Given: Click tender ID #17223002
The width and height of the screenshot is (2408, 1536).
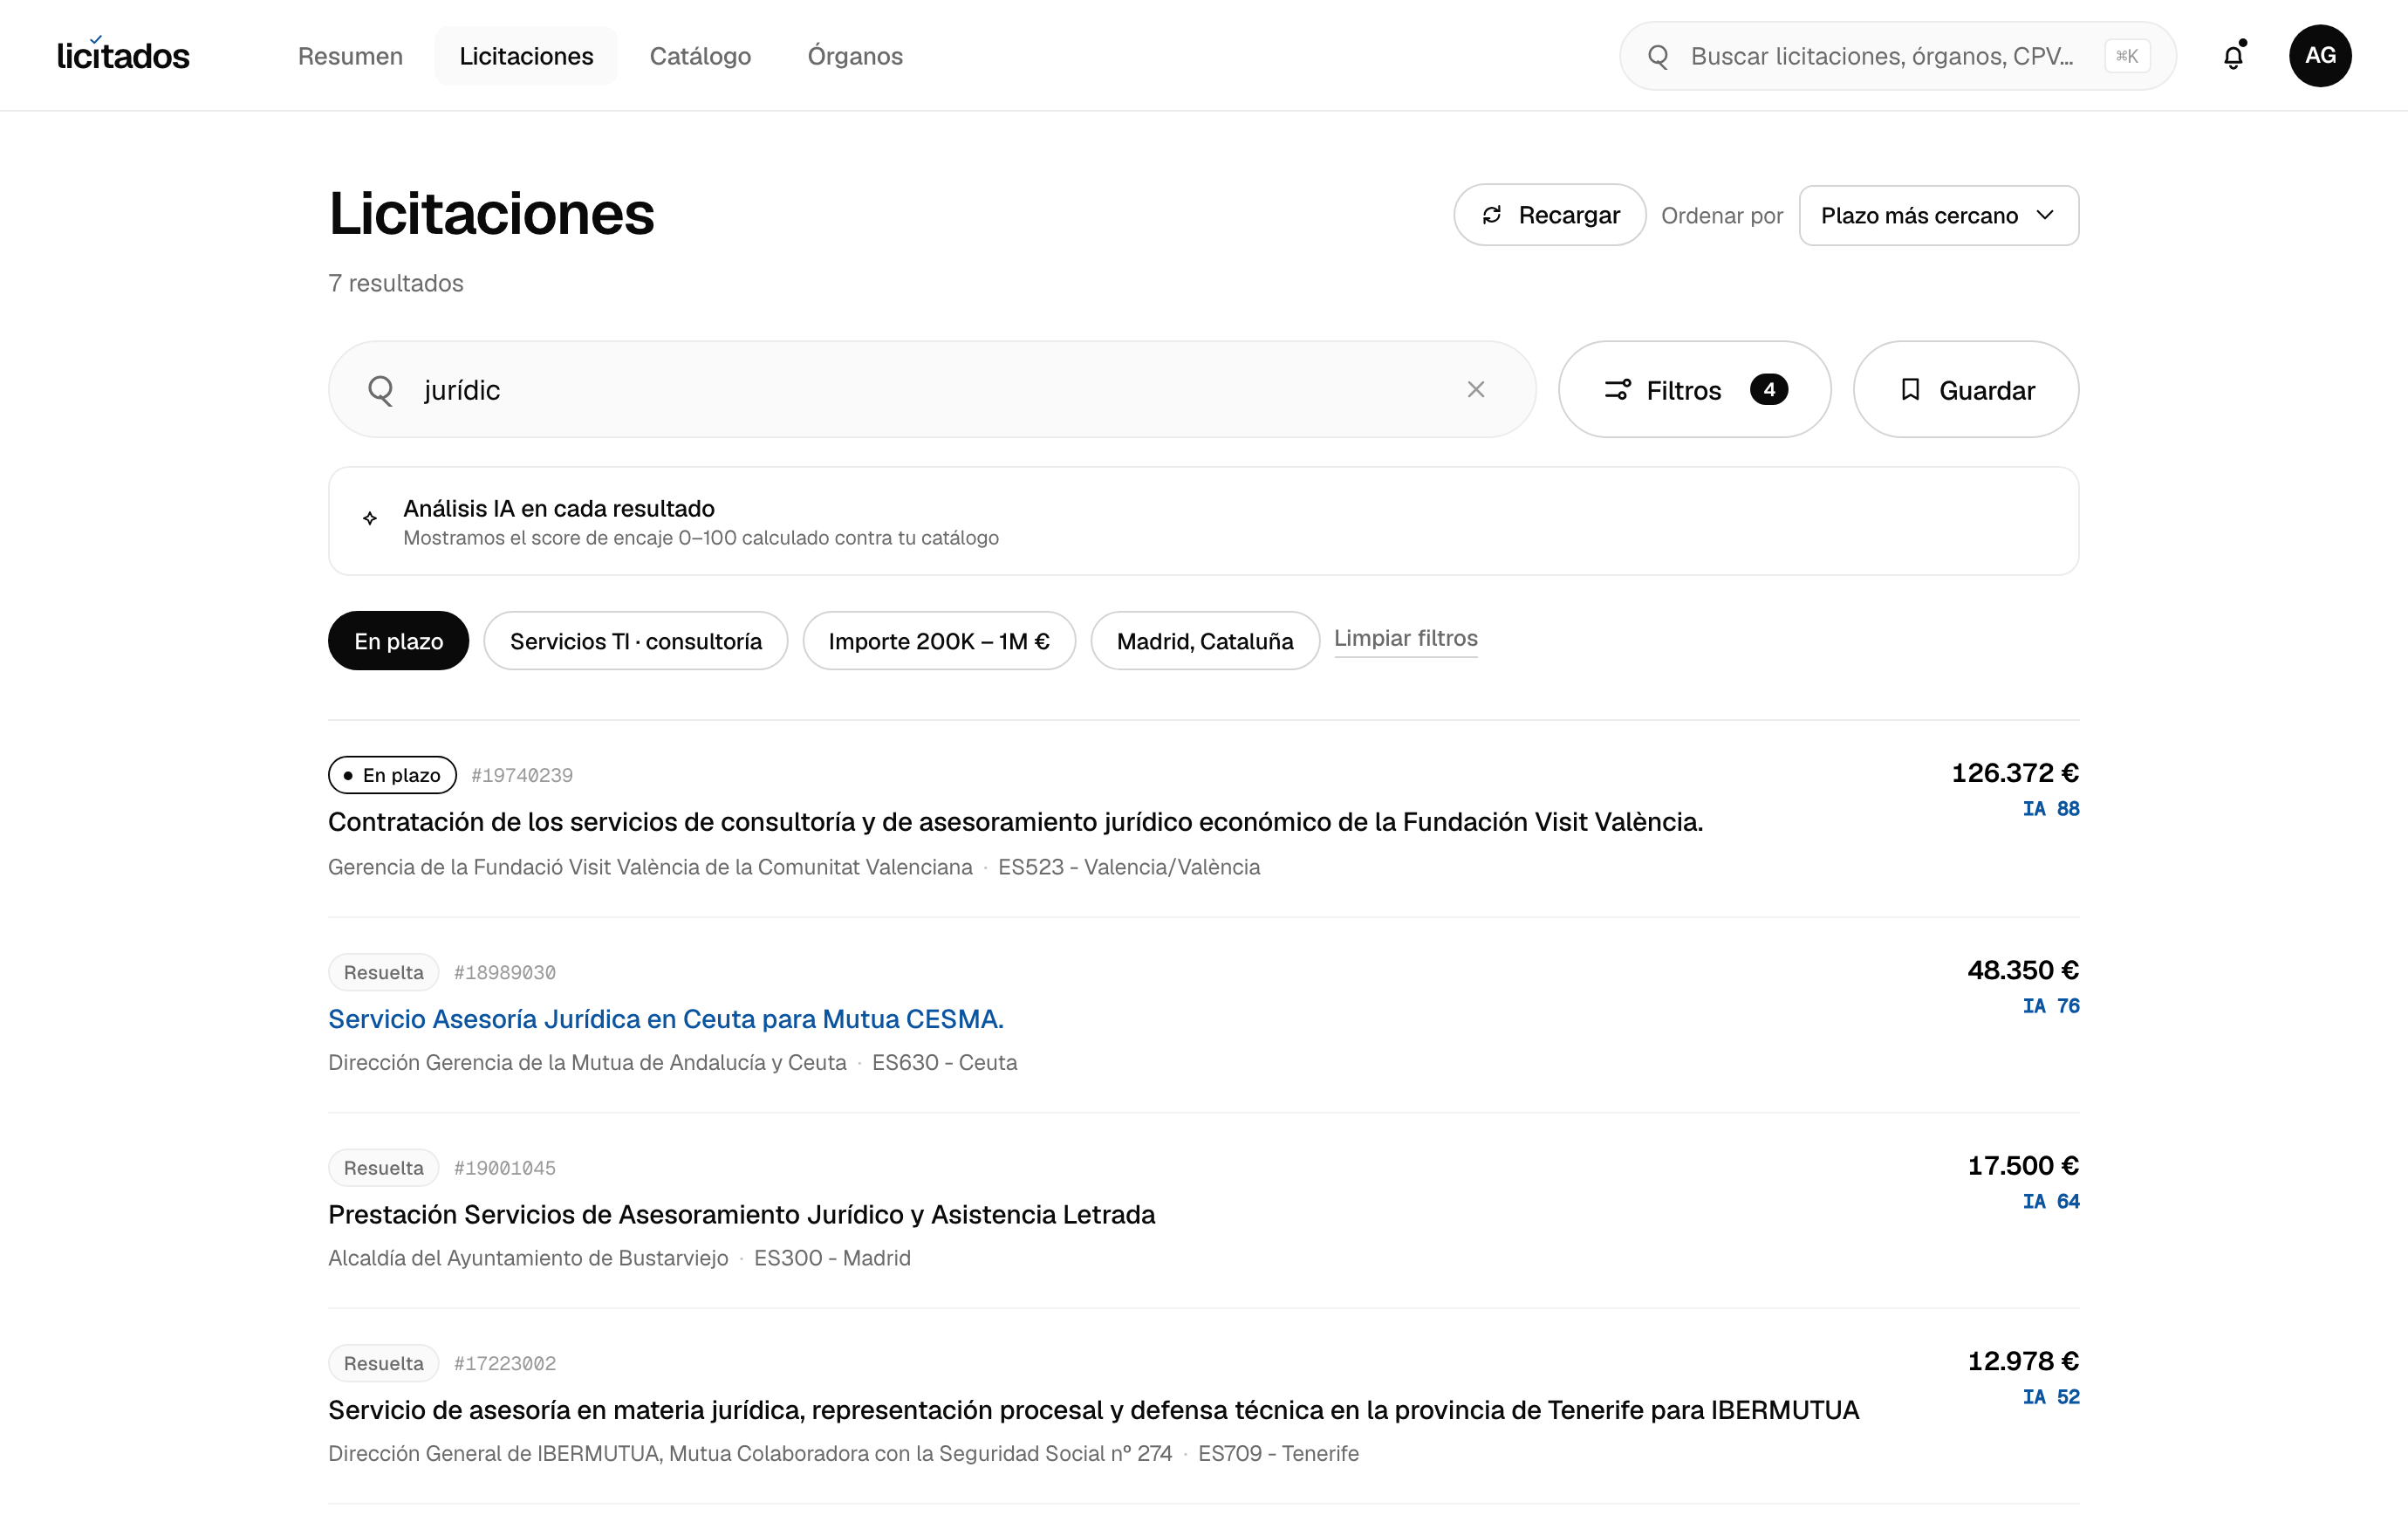Looking at the screenshot, I should click(505, 1363).
